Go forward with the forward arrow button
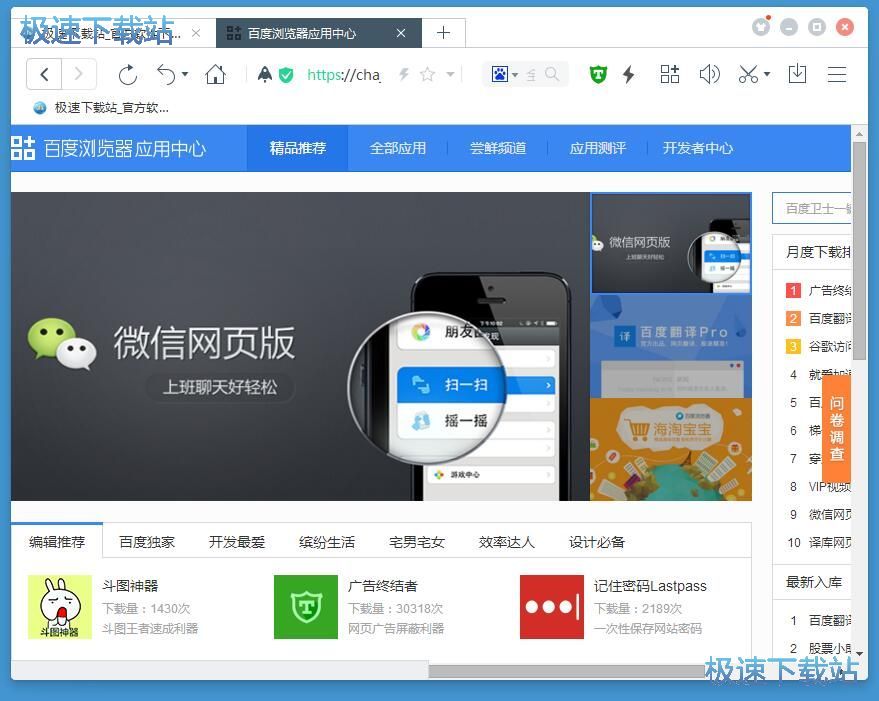 click(x=78, y=74)
